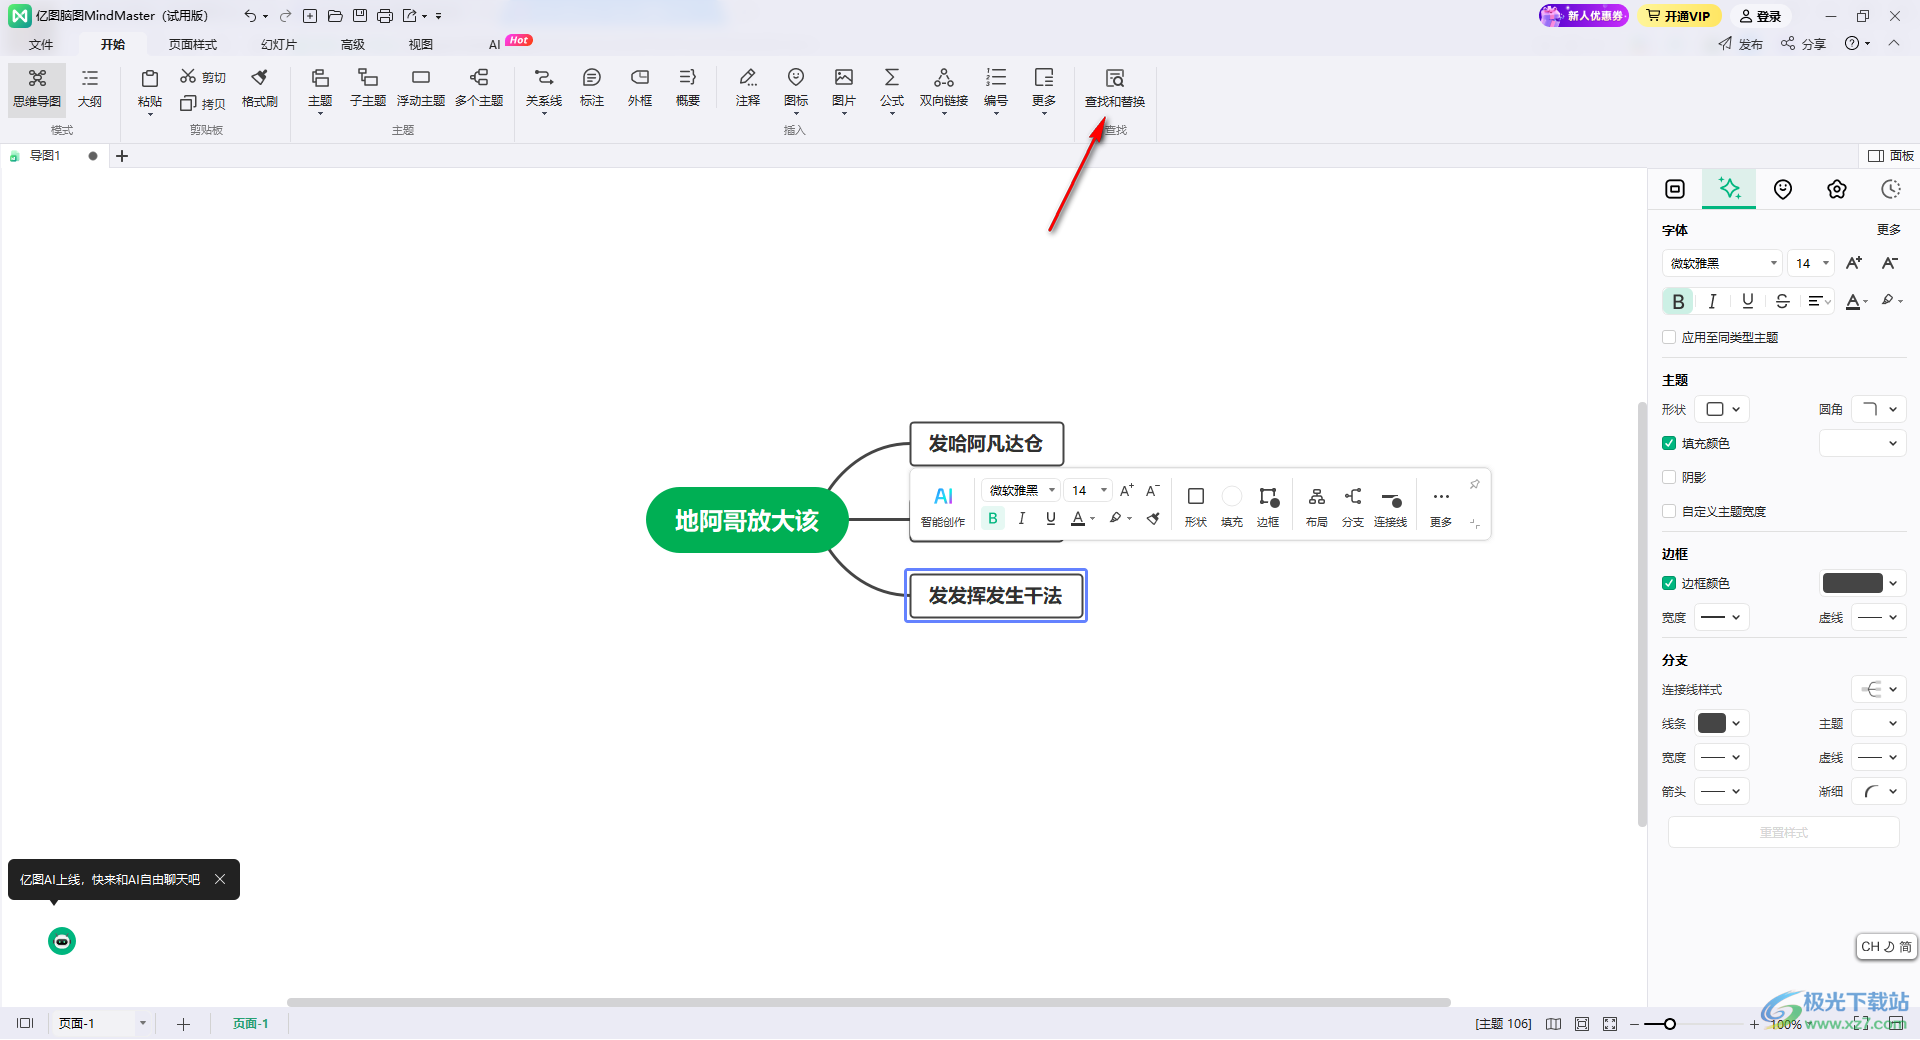Toggle strikethrough in right panel
1920x1040 pixels.
(x=1782, y=301)
